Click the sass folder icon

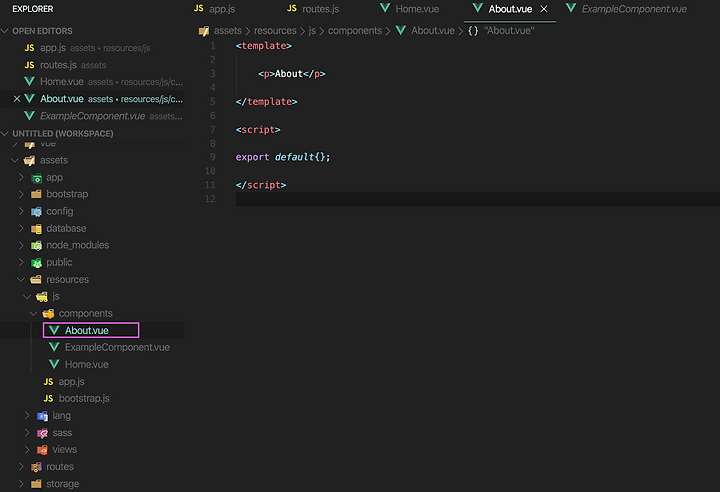[x=42, y=433]
